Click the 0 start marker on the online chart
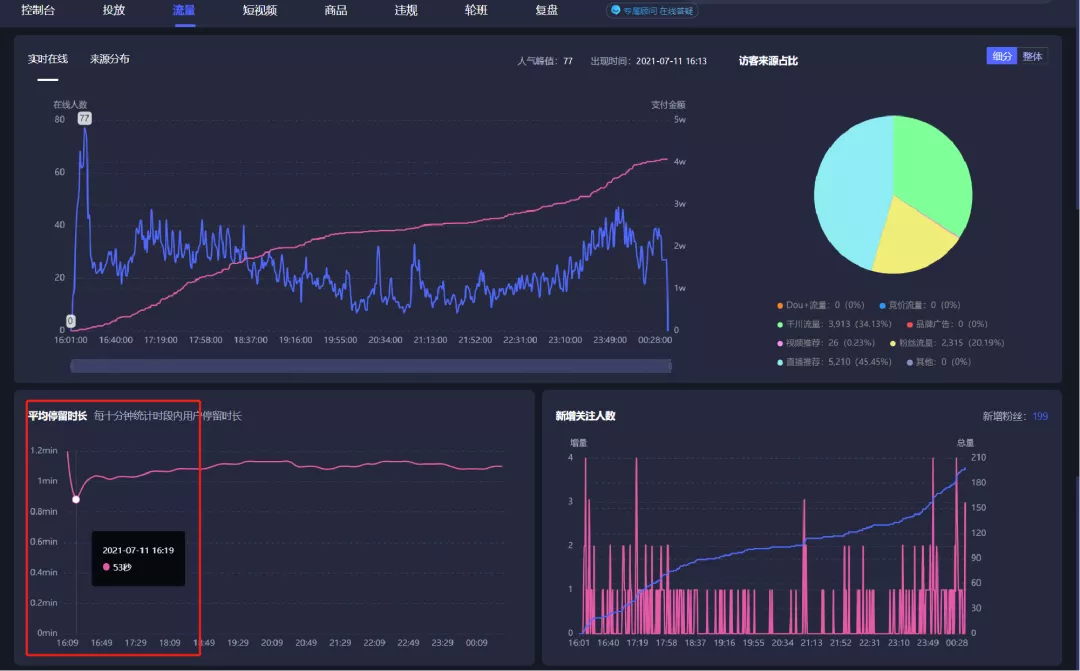This screenshot has width=1080, height=671. tap(70, 321)
